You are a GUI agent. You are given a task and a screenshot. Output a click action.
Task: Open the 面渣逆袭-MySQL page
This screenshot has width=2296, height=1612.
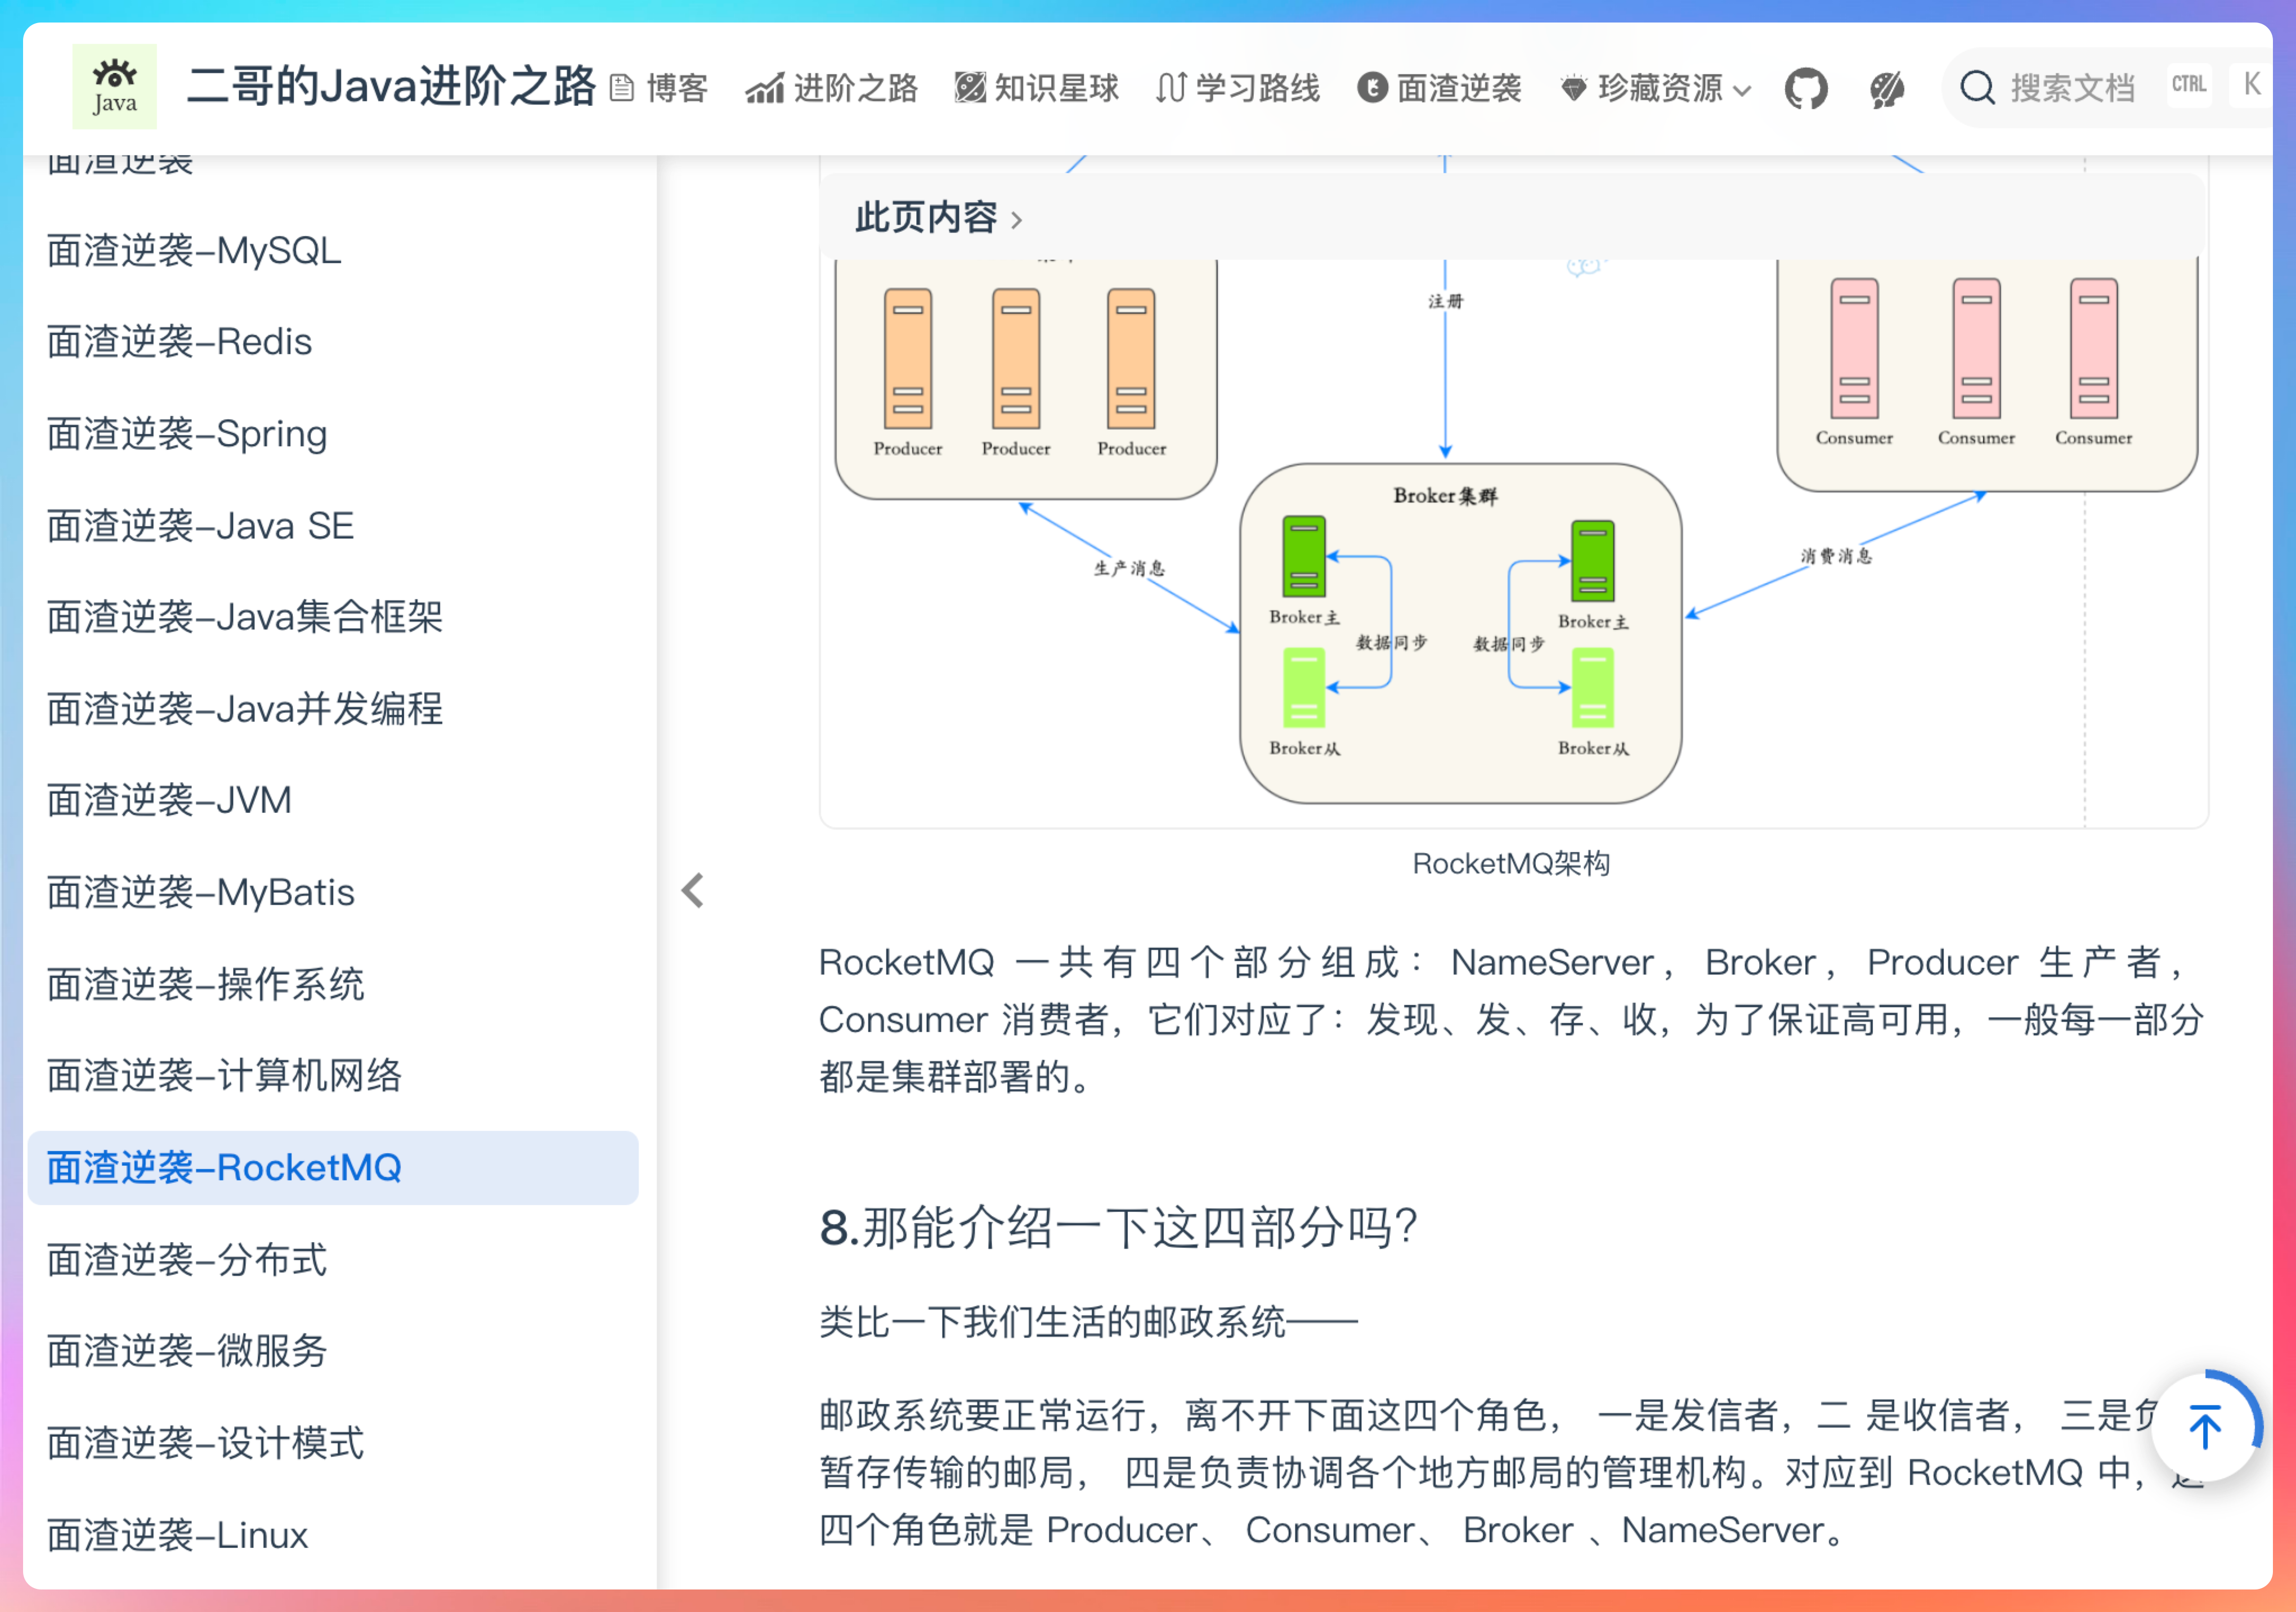tap(194, 251)
